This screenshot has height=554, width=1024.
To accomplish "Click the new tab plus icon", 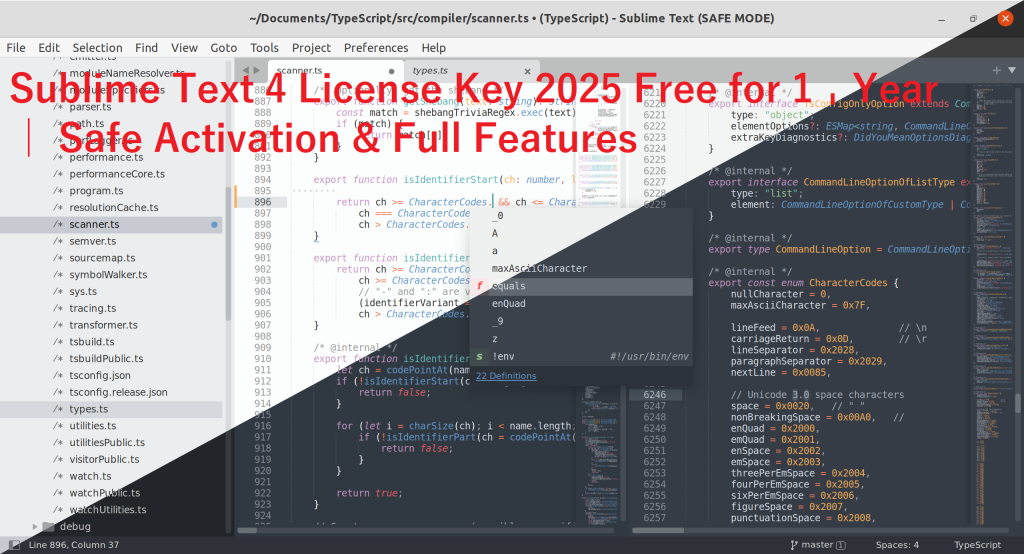I will click(996, 70).
